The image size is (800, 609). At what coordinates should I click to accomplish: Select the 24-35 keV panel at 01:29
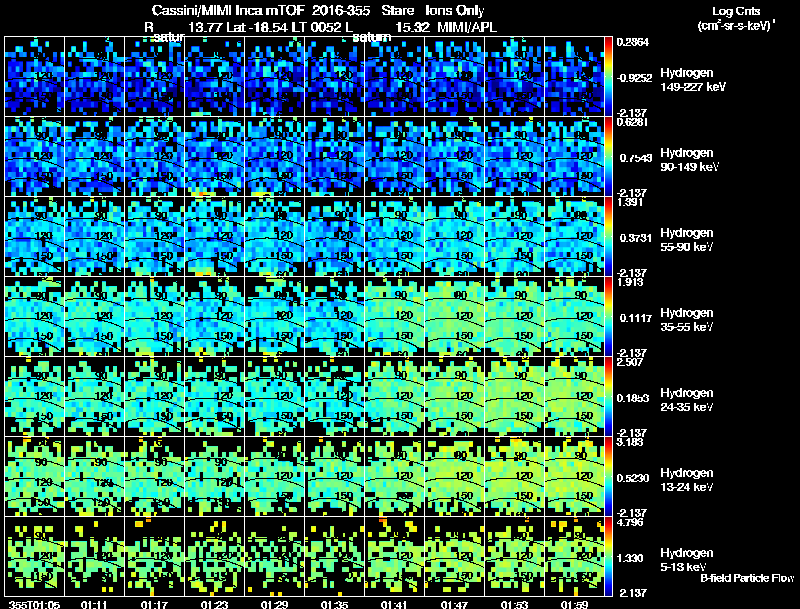274,397
